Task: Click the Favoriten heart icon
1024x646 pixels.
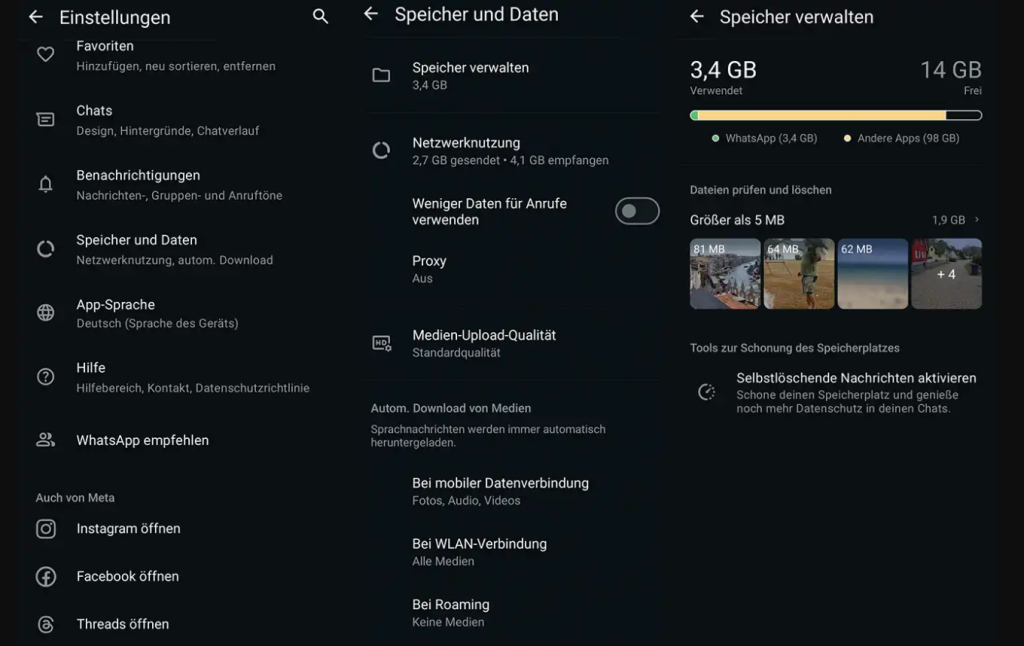Action: pyautogui.click(x=45, y=55)
